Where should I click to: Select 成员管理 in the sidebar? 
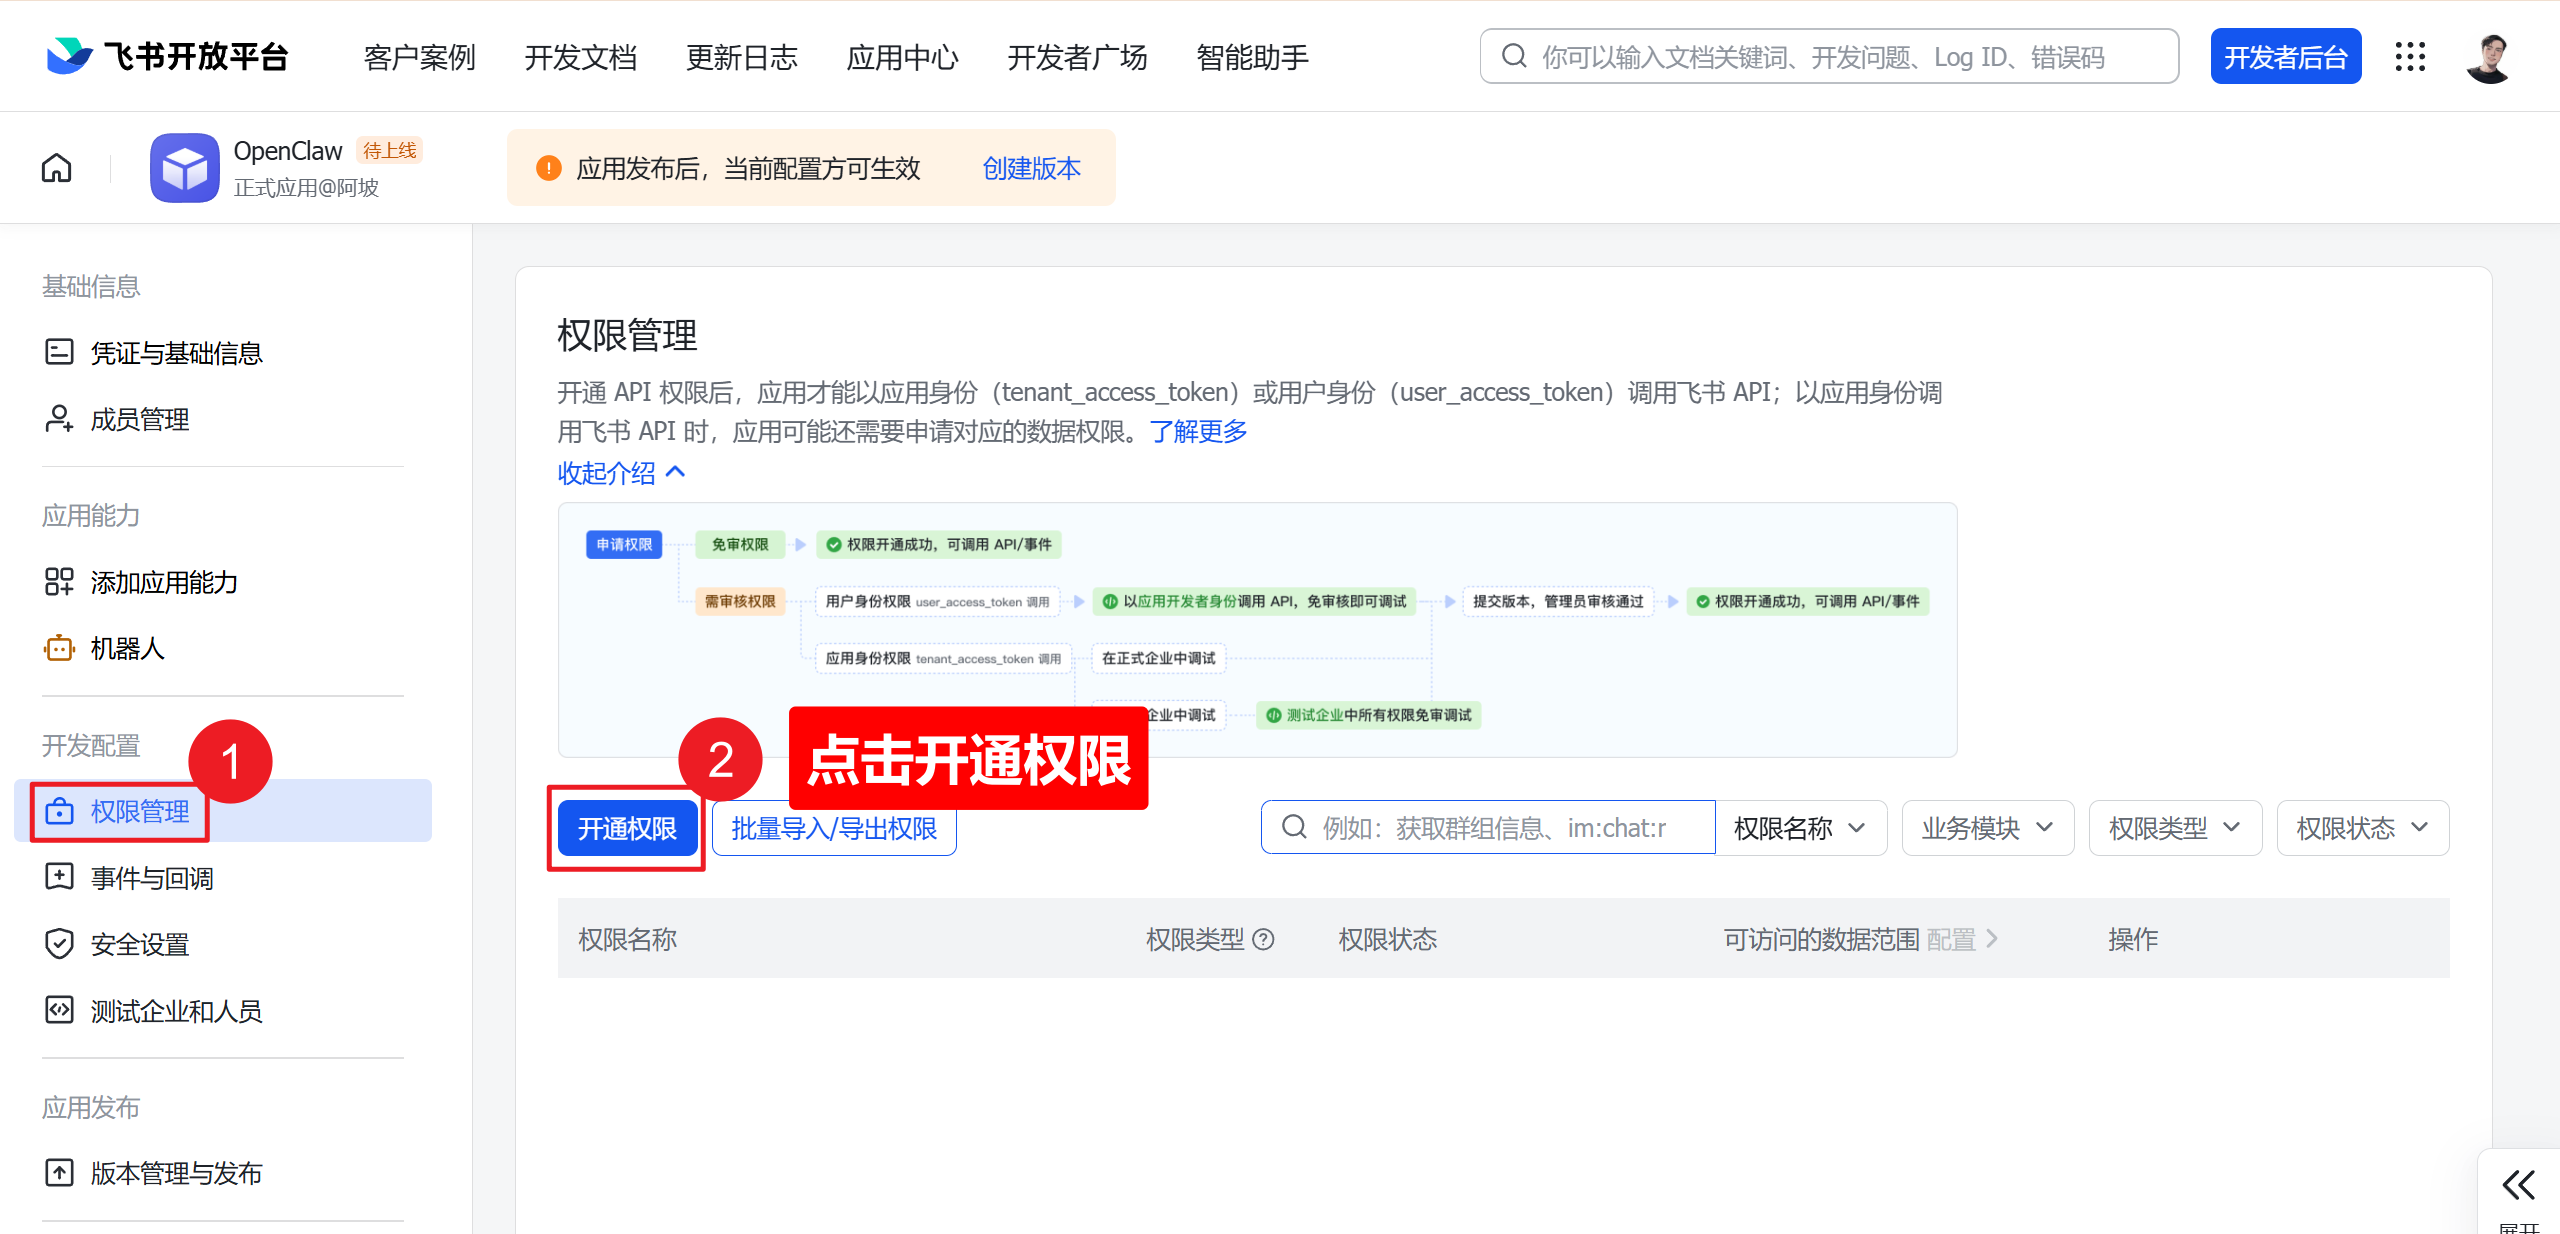click(x=139, y=419)
